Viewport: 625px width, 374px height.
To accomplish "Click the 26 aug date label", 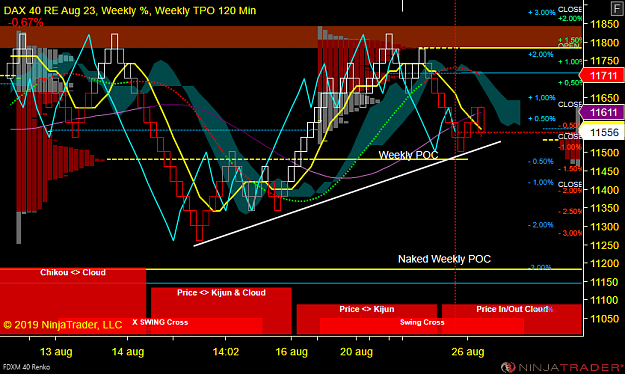I will pos(468,352).
